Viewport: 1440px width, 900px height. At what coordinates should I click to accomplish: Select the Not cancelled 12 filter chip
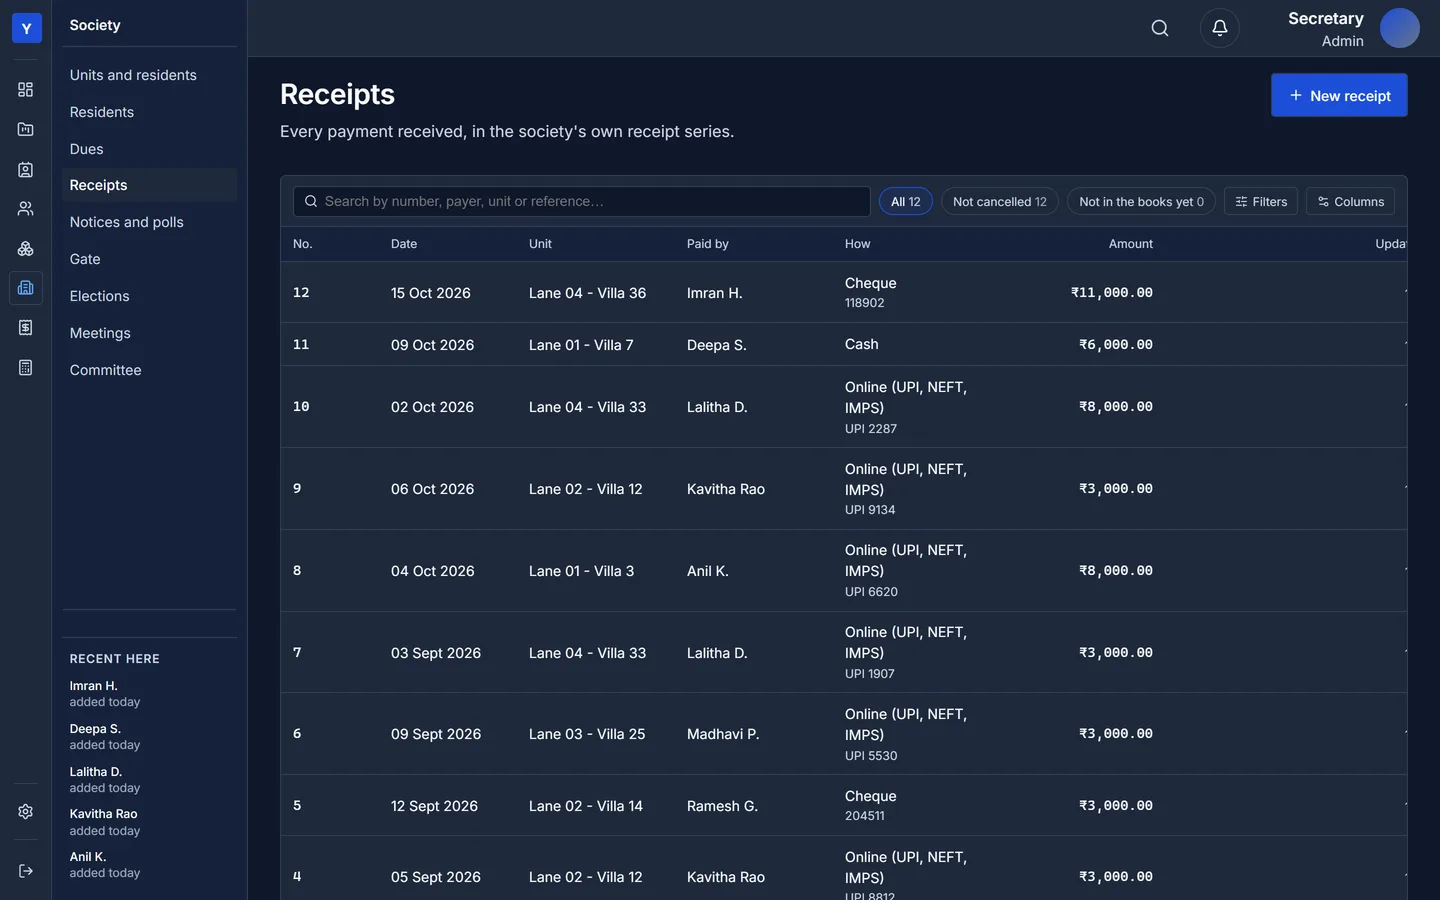1000,201
